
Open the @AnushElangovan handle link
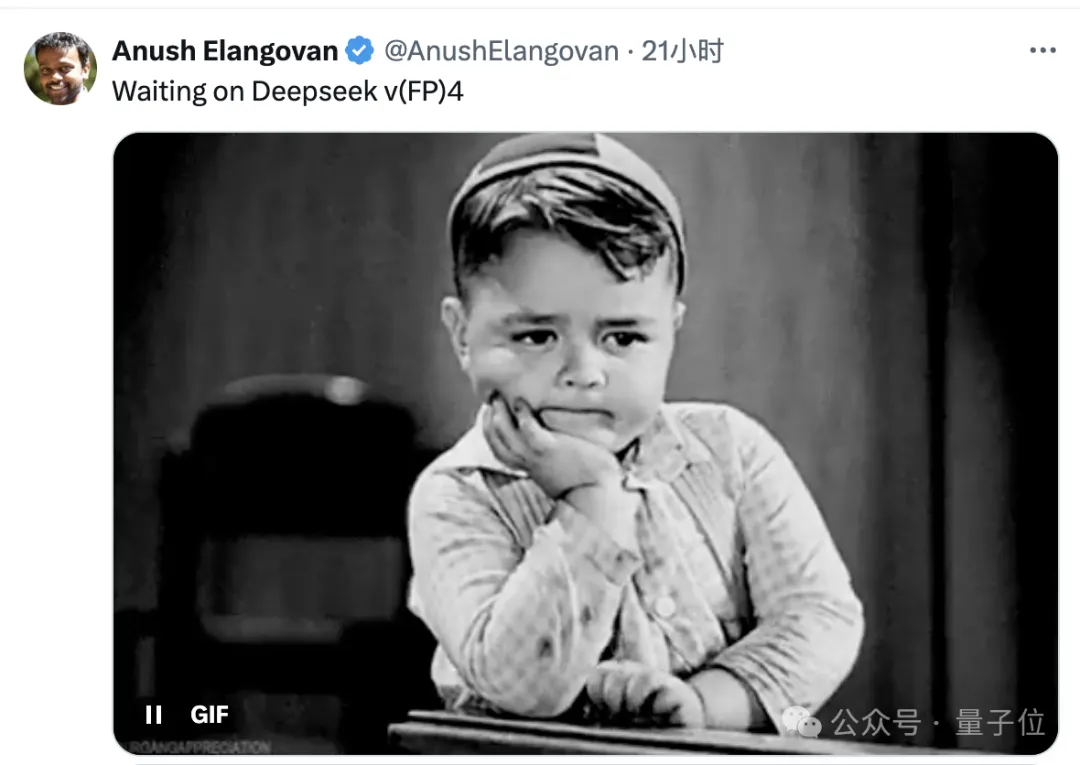coord(501,51)
